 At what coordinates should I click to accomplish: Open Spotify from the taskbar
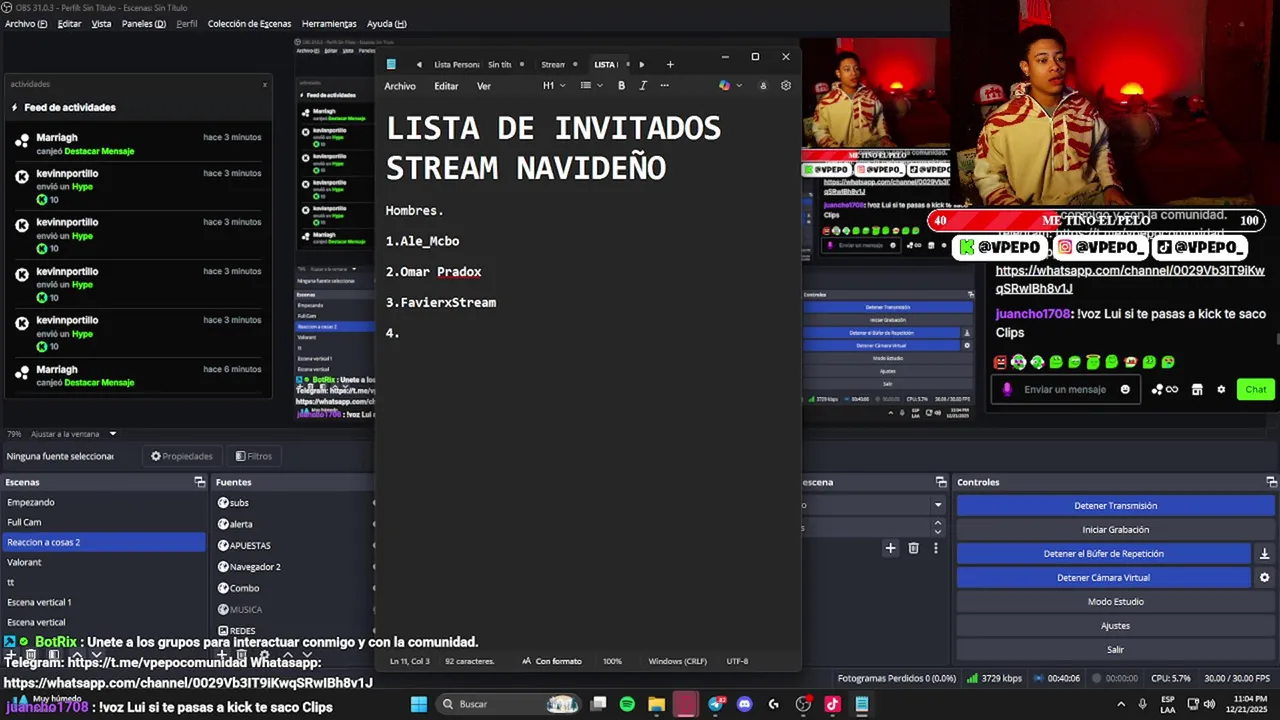pos(627,704)
